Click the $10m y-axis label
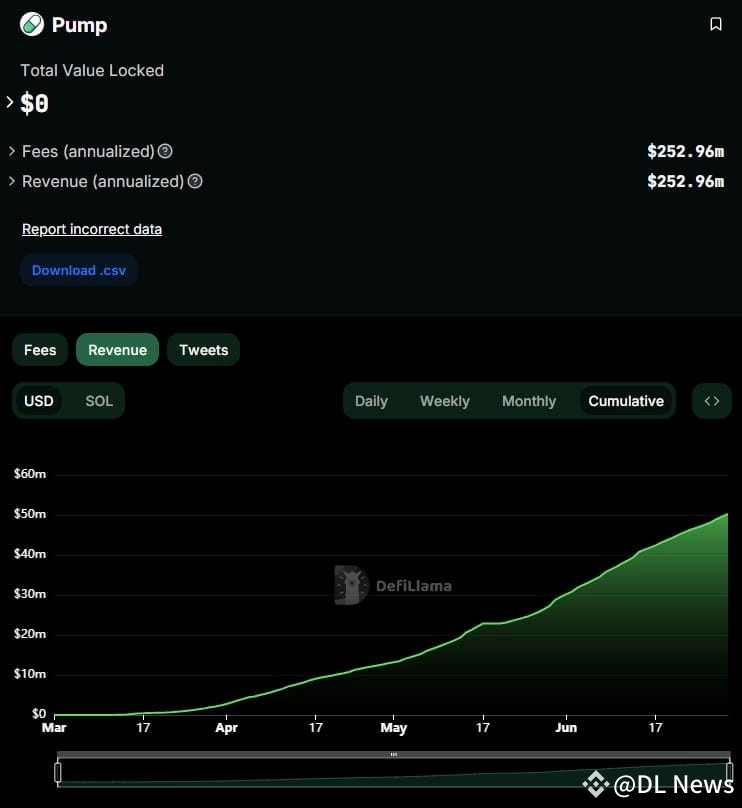Viewport: 742px width, 808px height. coord(30,674)
